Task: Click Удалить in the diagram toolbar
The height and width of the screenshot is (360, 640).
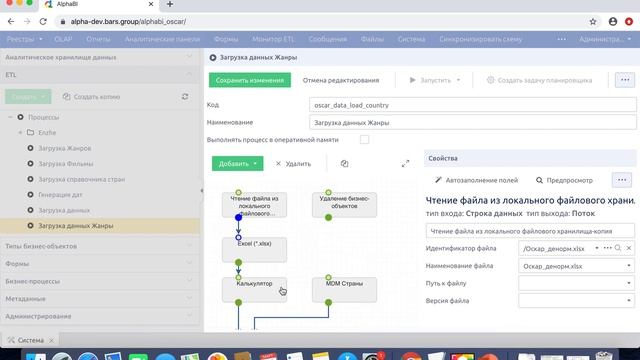Action: point(293,164)
